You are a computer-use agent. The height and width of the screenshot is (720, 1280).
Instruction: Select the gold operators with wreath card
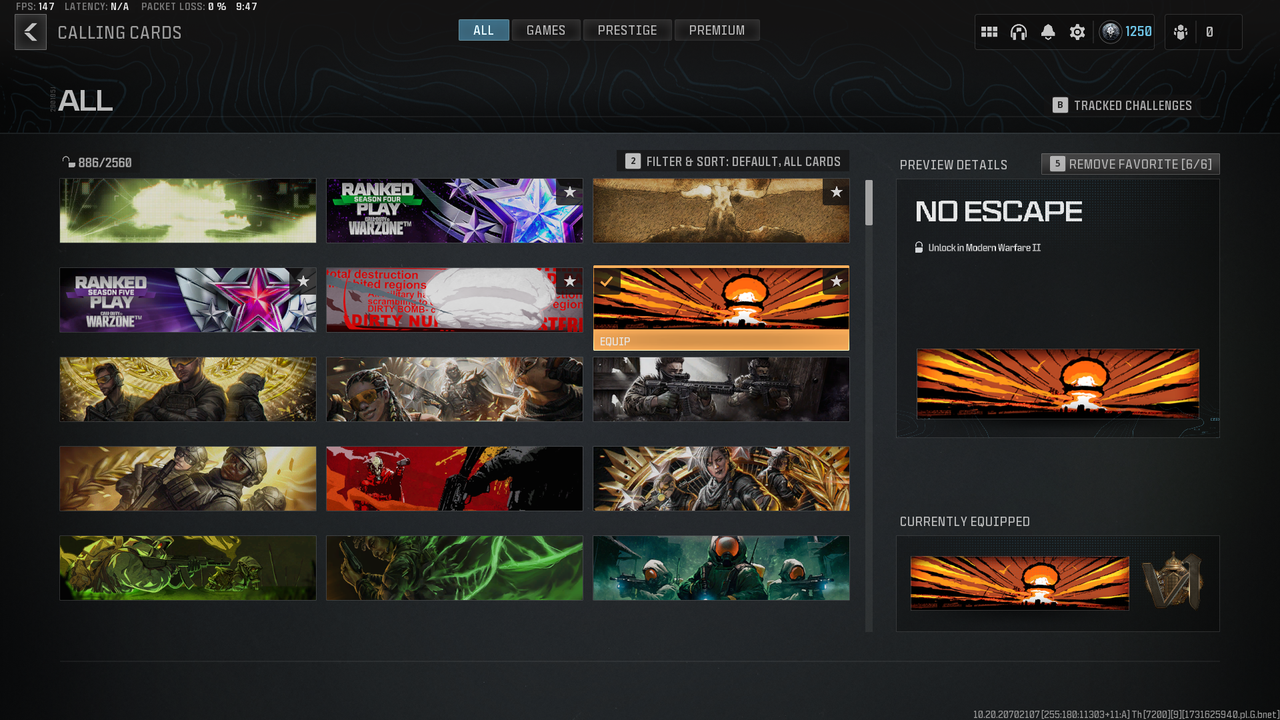coord(188,389)
